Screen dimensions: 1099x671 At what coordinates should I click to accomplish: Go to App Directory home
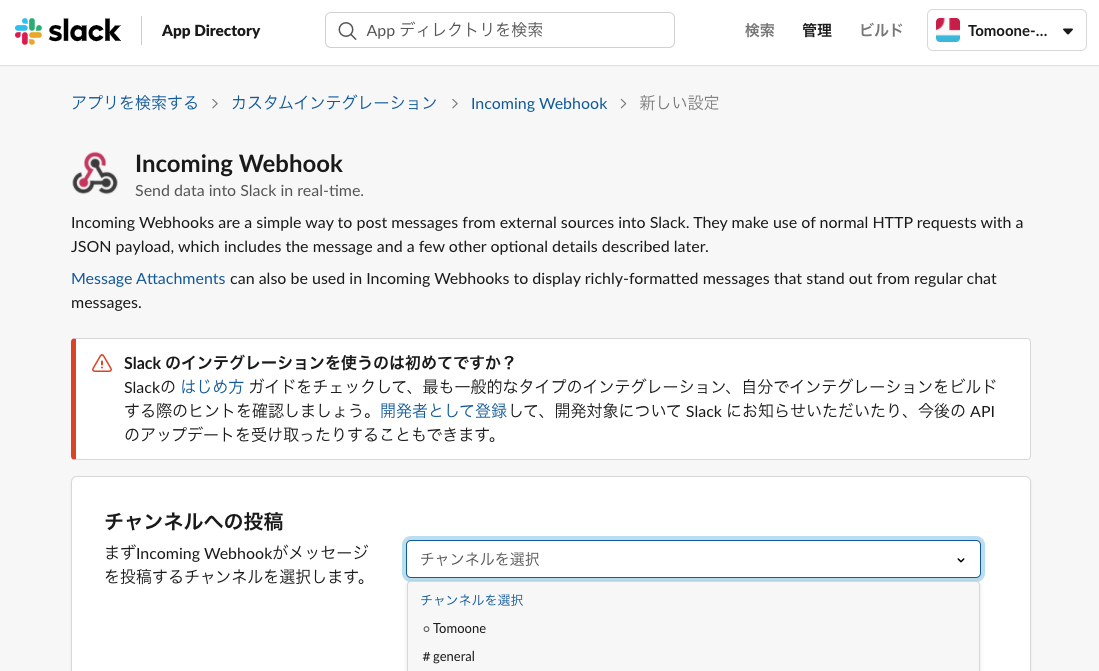click(211, 31)
